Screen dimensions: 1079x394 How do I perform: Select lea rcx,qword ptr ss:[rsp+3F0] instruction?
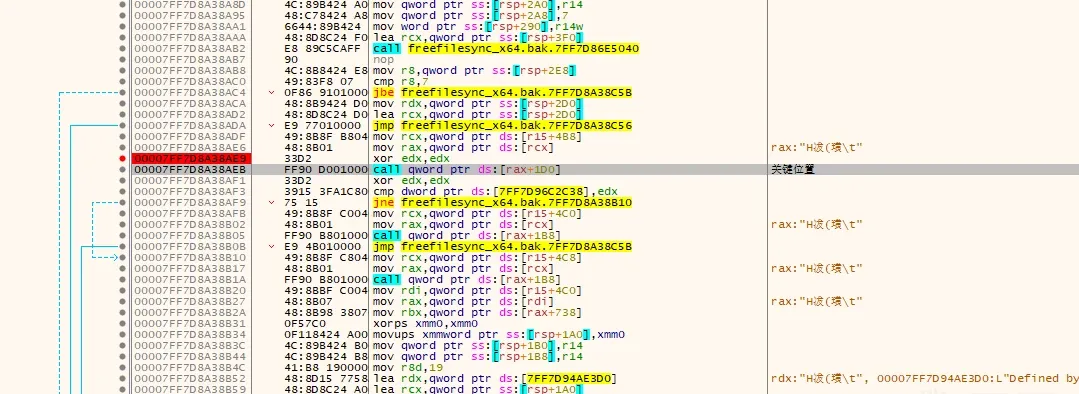pyautogui.click(x=478, y=37)
